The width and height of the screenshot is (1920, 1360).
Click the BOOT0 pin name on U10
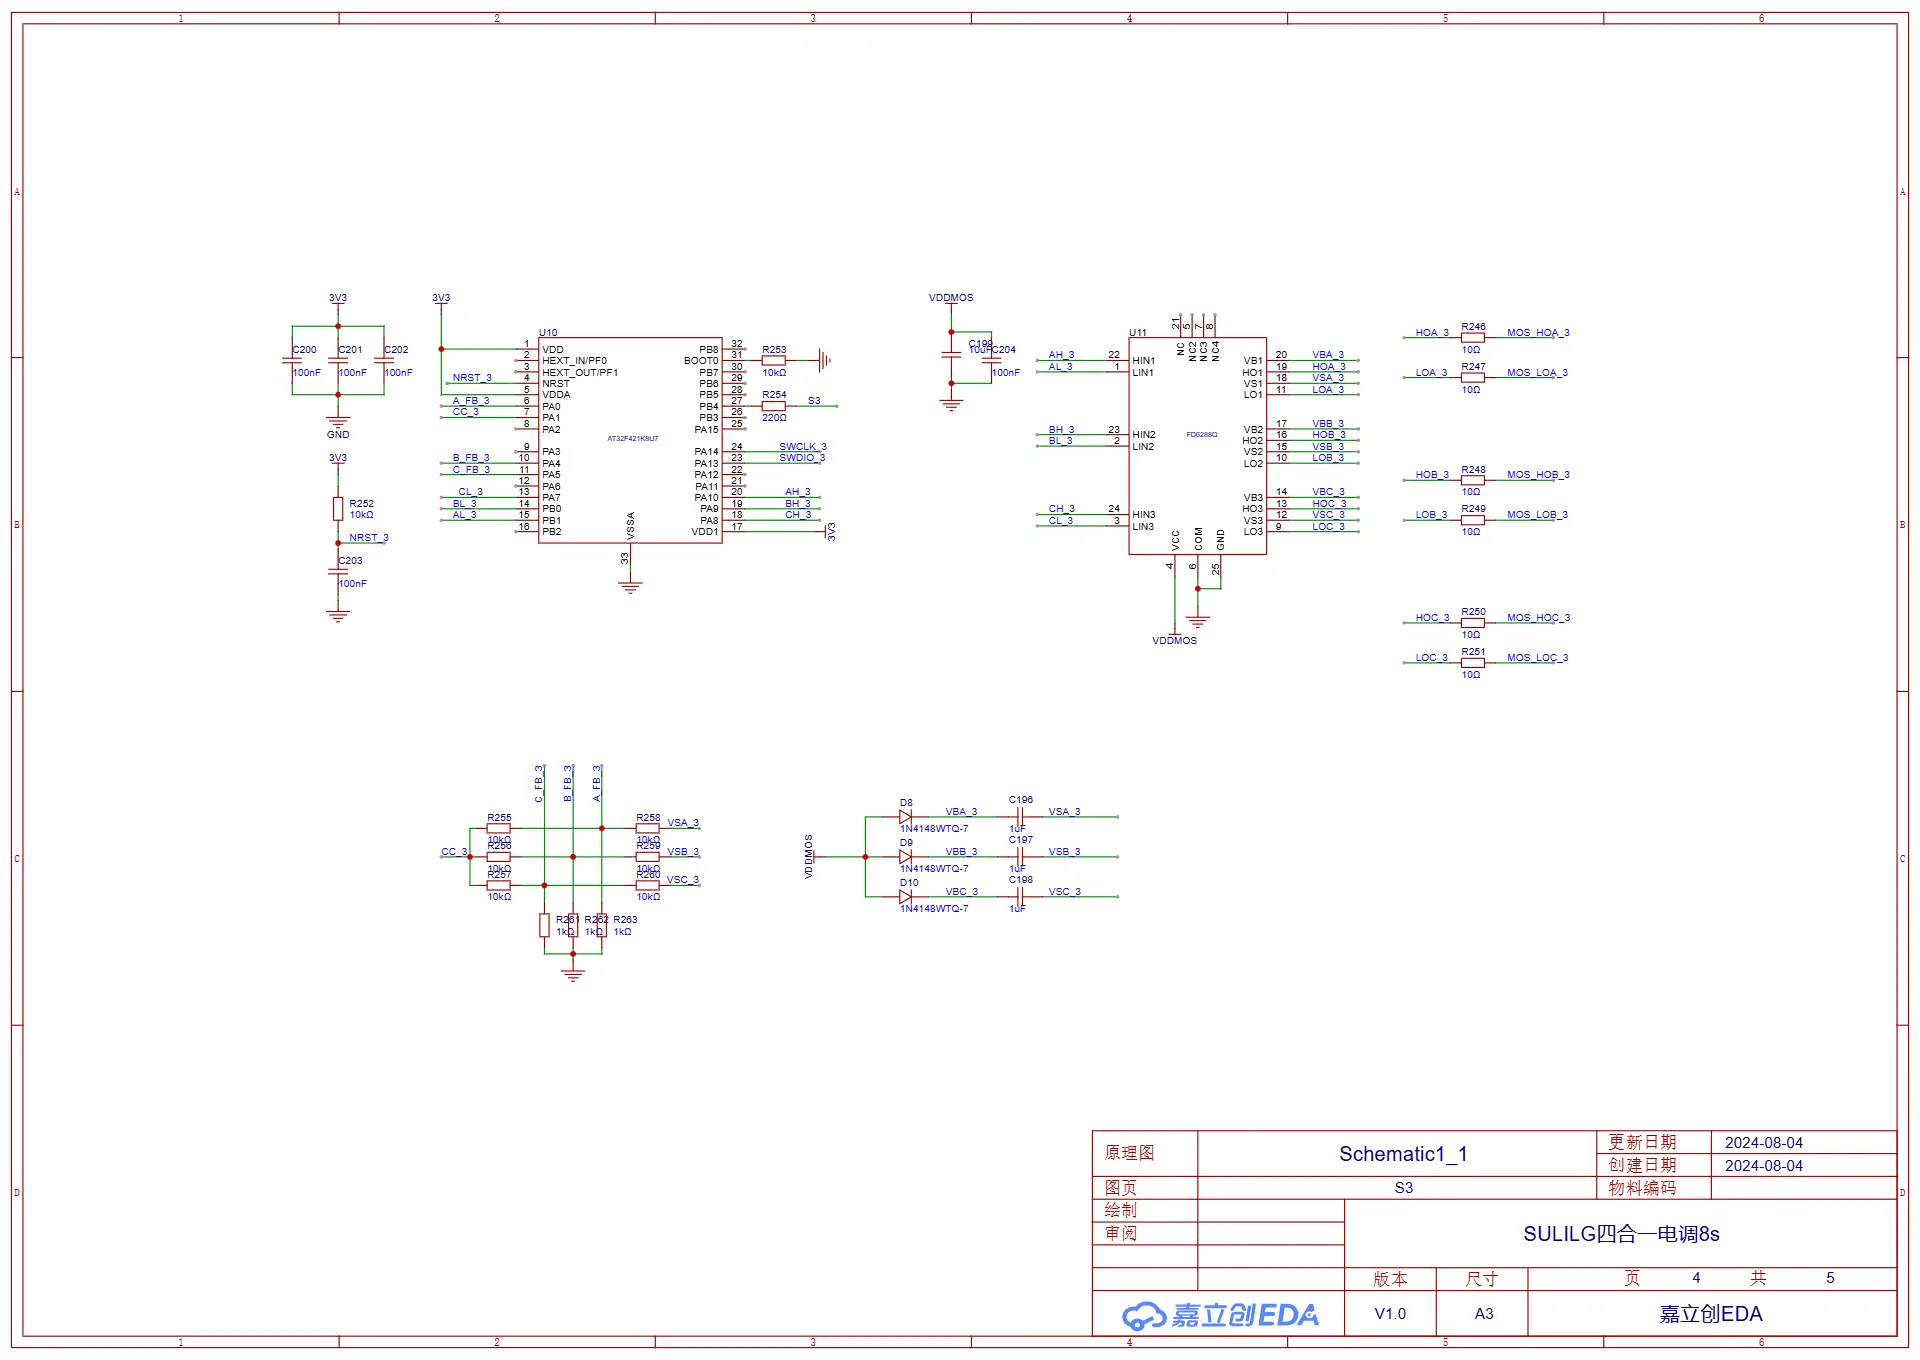click(701, 361)
